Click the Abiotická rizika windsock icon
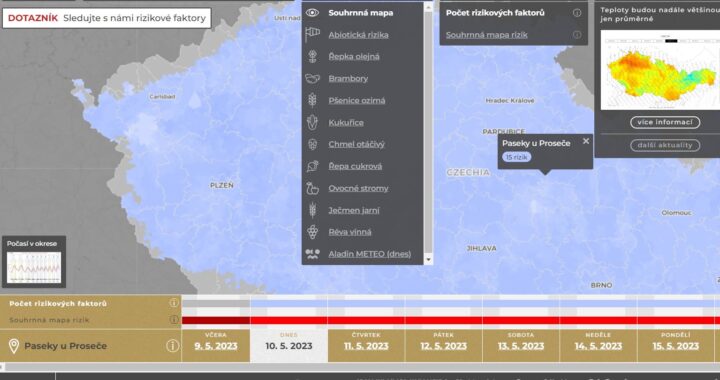 [x=312, y=34]
